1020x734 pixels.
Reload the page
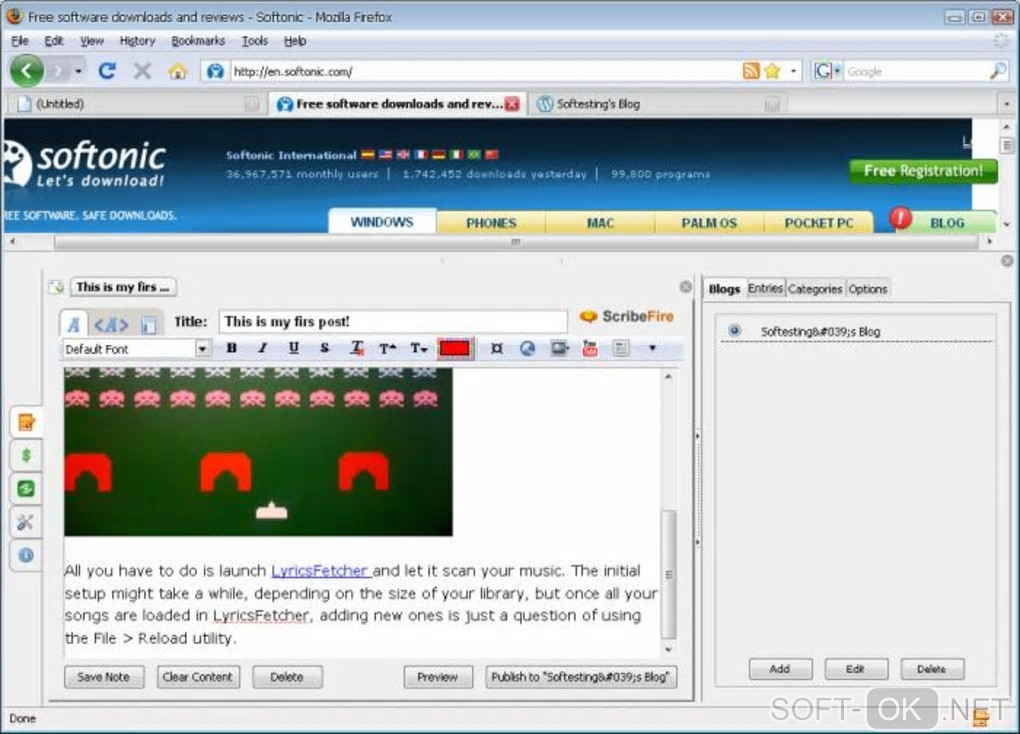(107, 70)
